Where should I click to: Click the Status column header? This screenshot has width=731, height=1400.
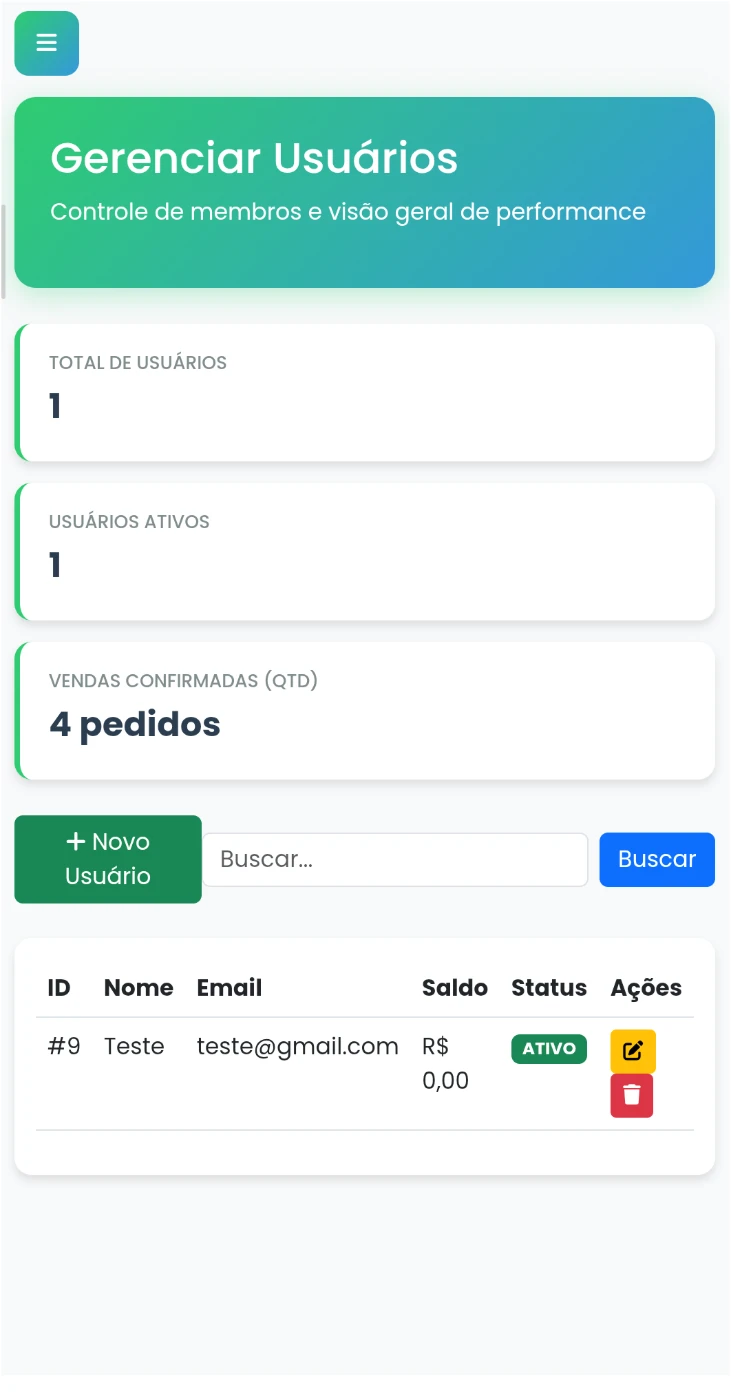pyautogui.click(x=548, y=988)
